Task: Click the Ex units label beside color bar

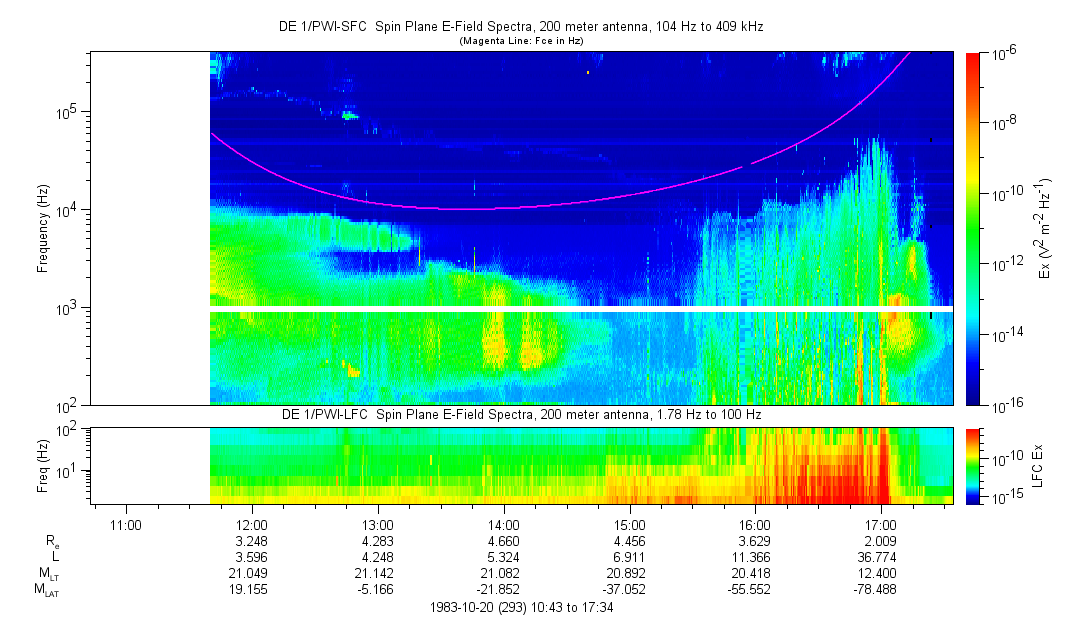Action: 1046,229
